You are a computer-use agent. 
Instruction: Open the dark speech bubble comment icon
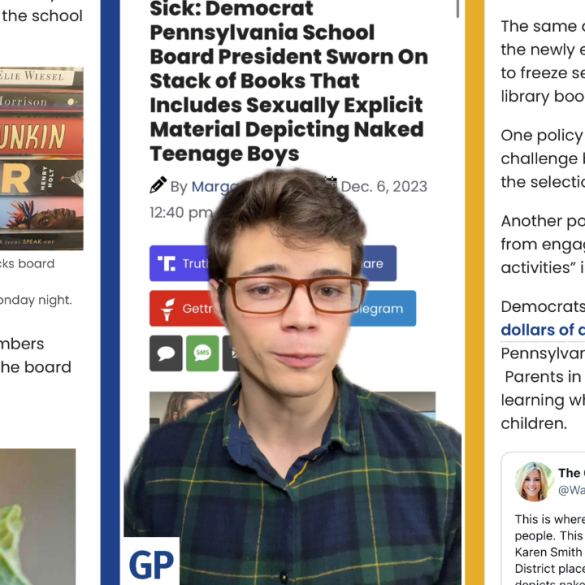[166, 353]
